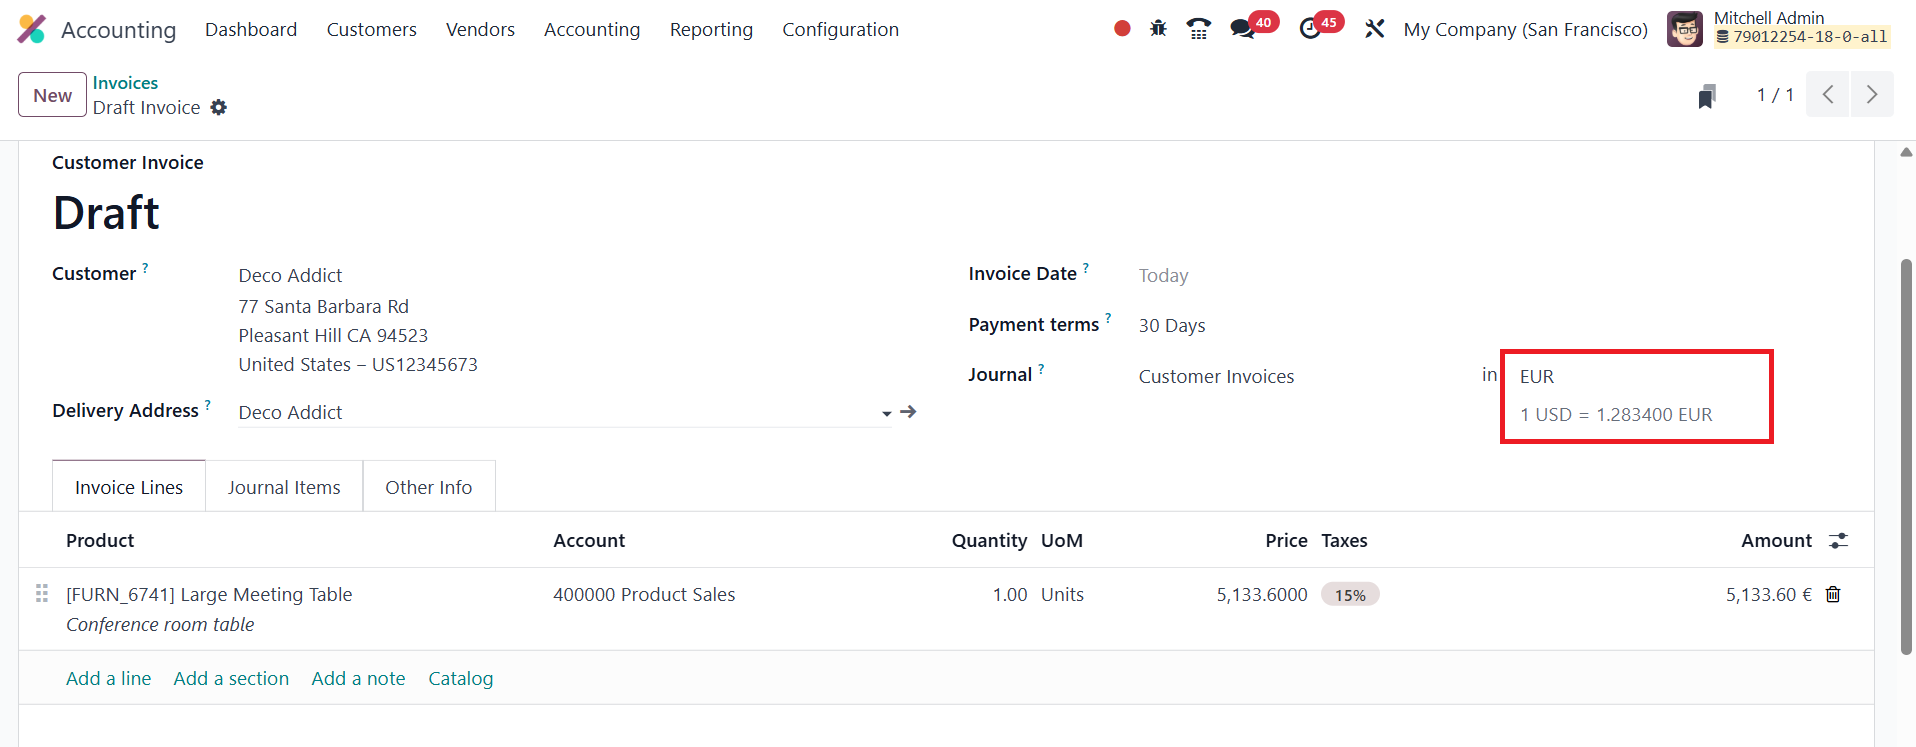This screenshot has width=1916, height=747.
Task: Switch to the Journal Items tab
Action: (284, 488)
